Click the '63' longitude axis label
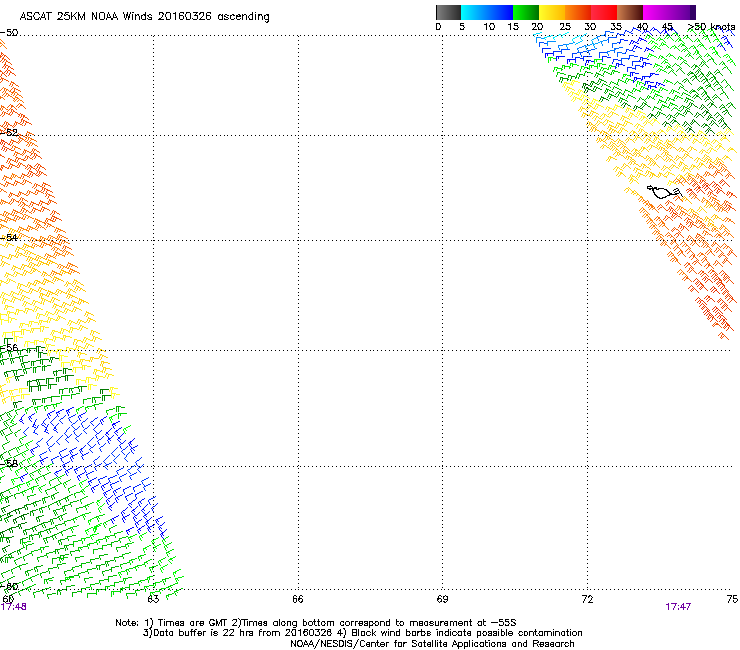 tap(153, 599)
